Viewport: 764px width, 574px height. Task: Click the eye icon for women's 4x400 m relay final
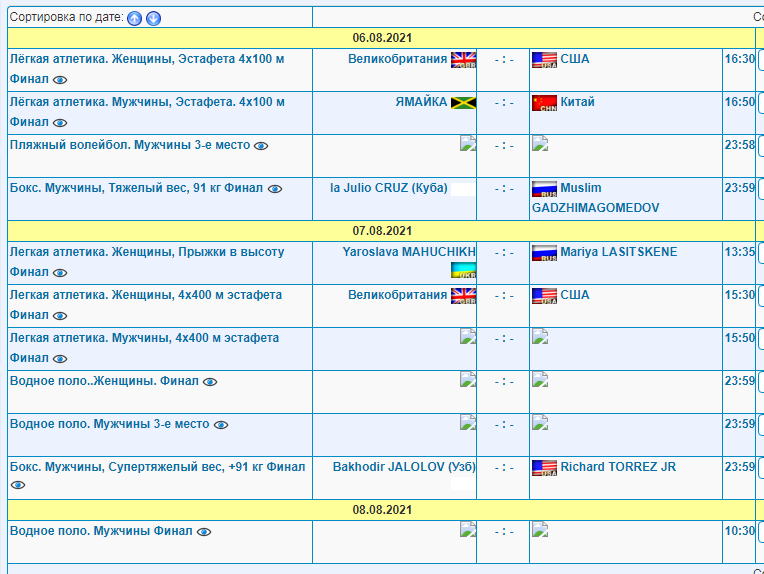pos(60,316)
